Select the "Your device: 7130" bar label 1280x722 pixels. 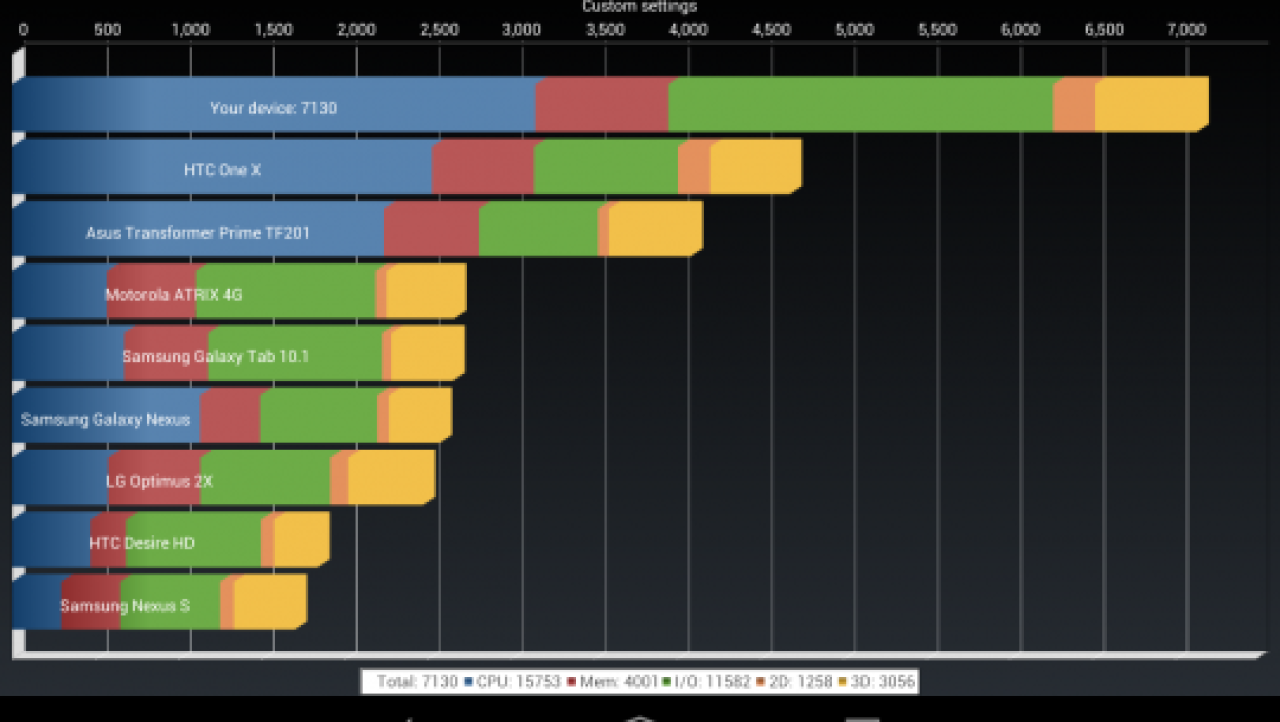(273, 107)
